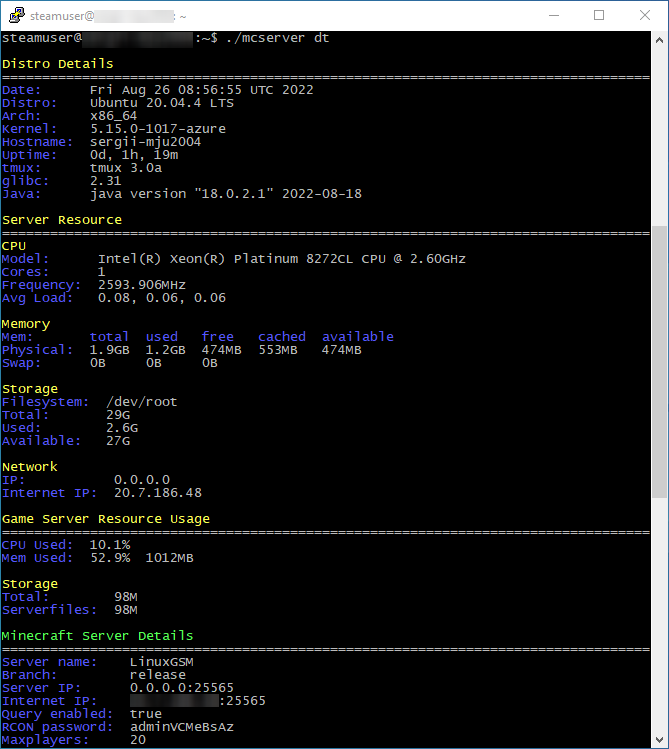Click the 'Serverfiles:' label
This screenshot has height=749, width=669.
[50, 610]
